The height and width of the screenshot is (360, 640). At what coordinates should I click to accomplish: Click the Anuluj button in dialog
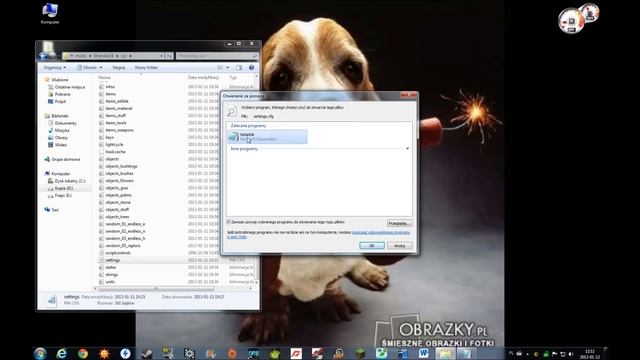point(400,245)
